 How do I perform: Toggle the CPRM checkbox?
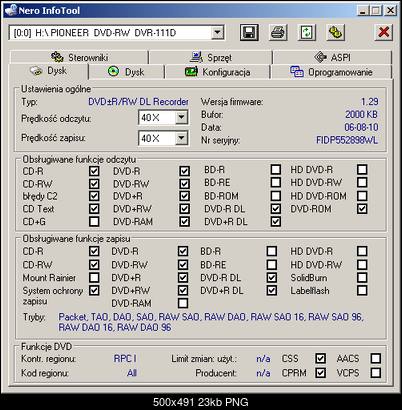(x=320, y=373)
